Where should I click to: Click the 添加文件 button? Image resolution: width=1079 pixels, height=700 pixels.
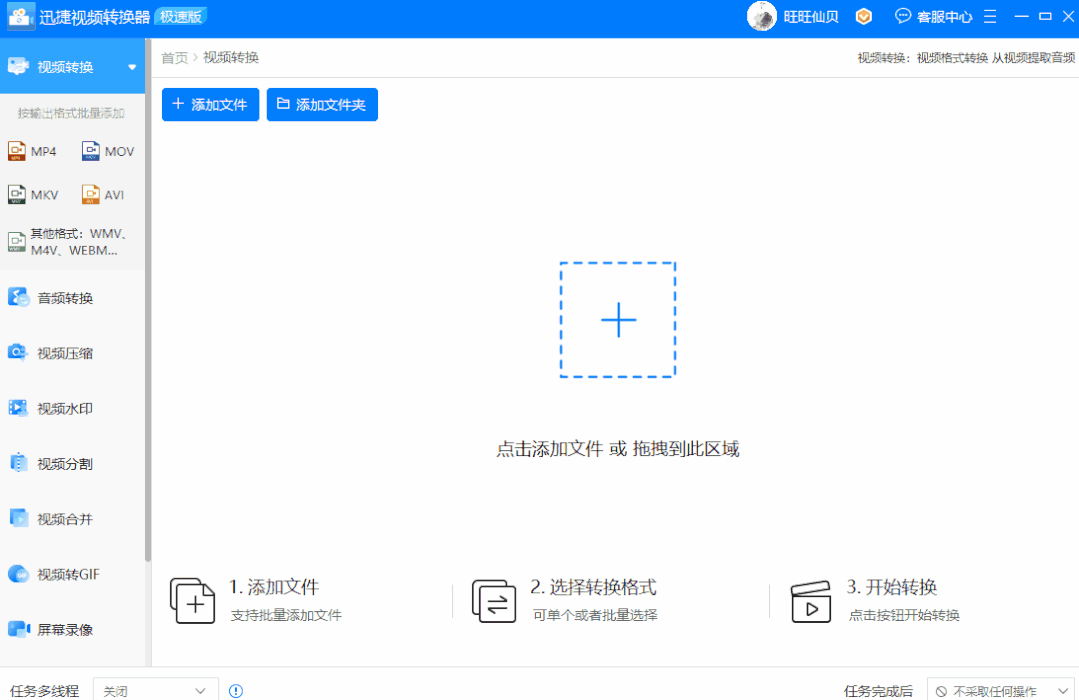point(210,104)
